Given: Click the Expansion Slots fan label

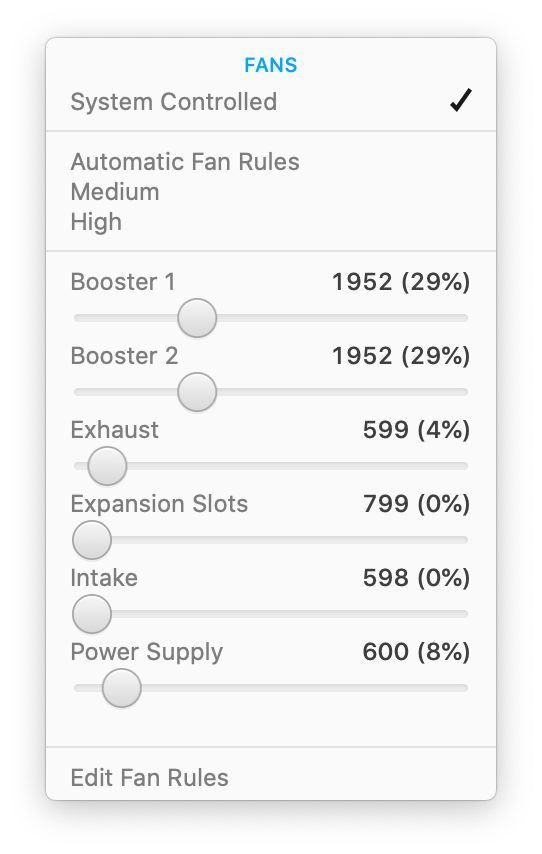Looking at the screenshot, I should point(159,504).
